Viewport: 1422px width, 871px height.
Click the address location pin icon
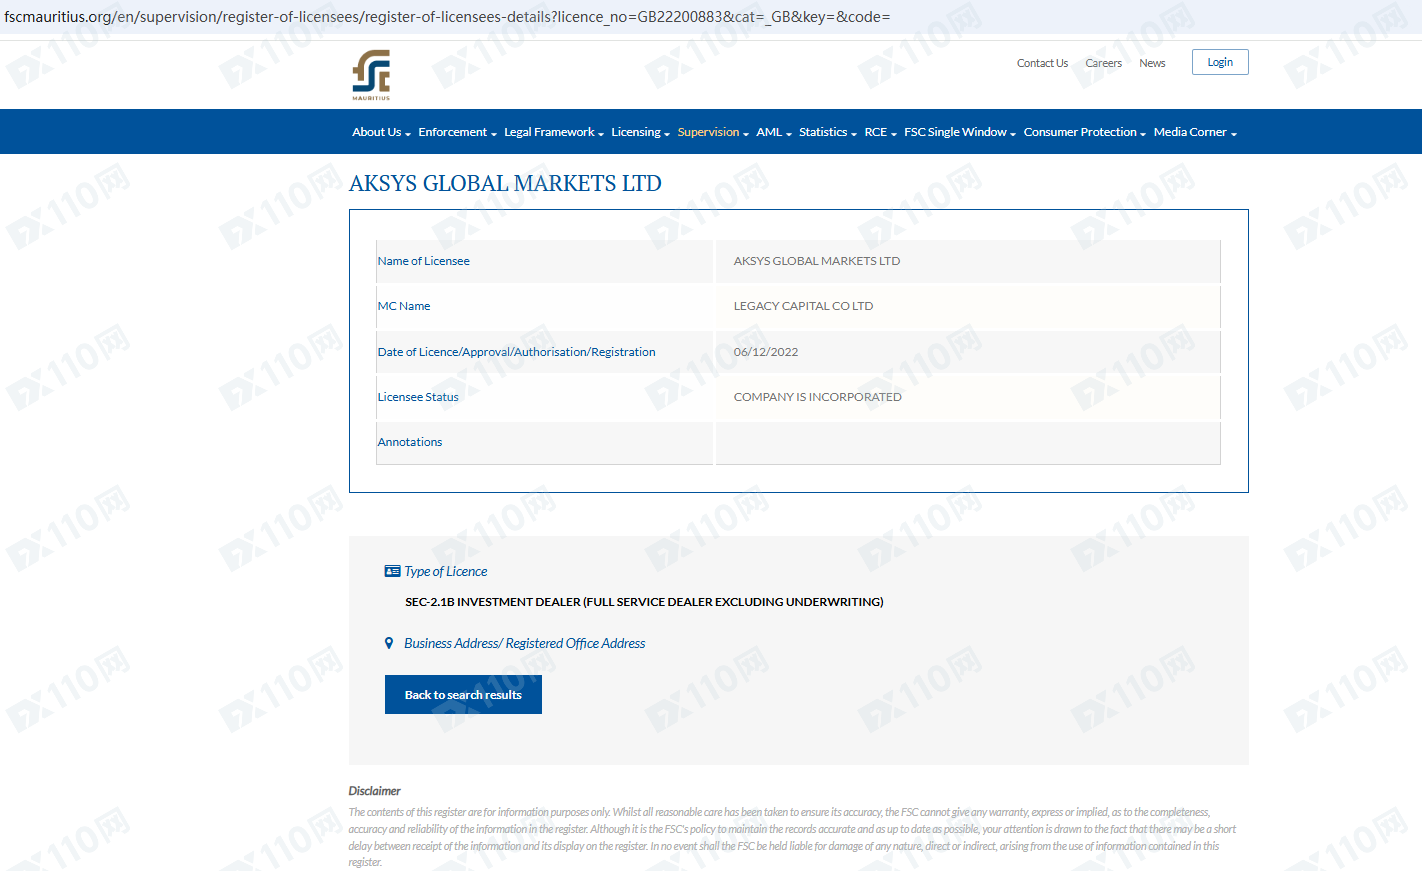(389, 643)
